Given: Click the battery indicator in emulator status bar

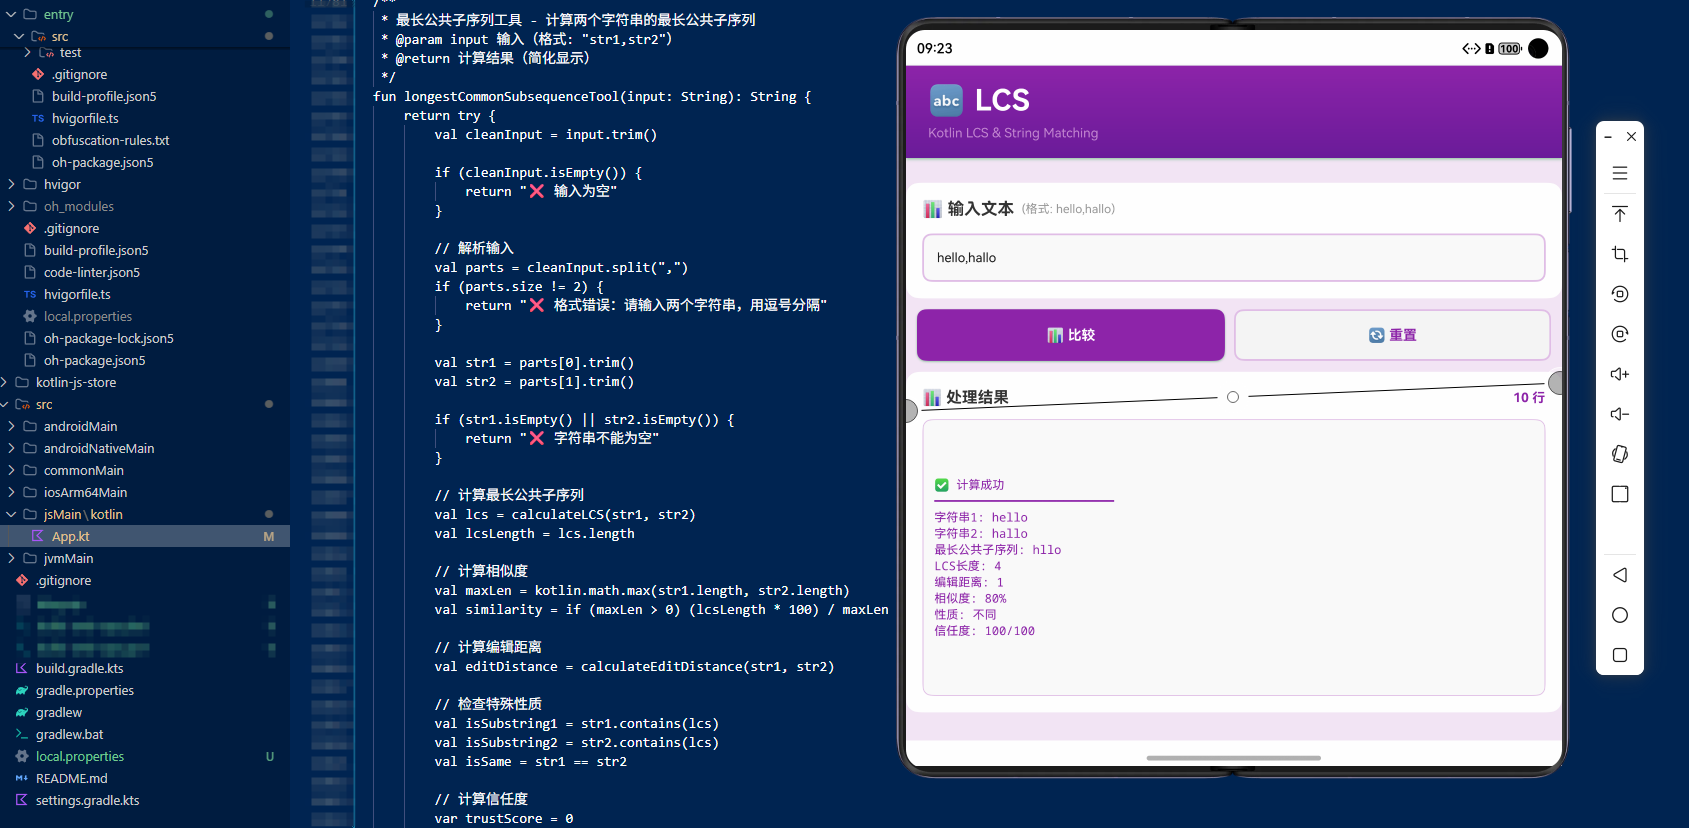Looking at the screenshot, I should [x=1510, y=48].
